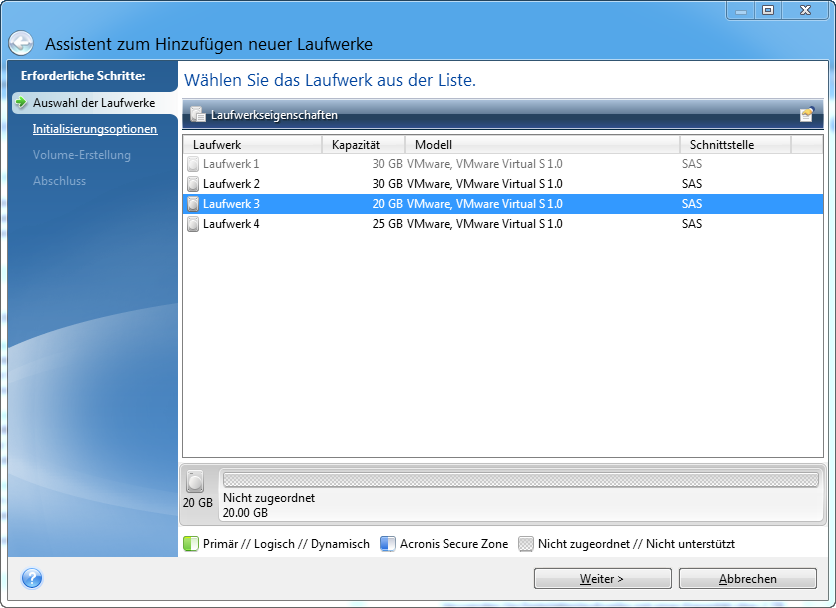Go to the Initialisierungsoptionen step

(x=94, y=129)
